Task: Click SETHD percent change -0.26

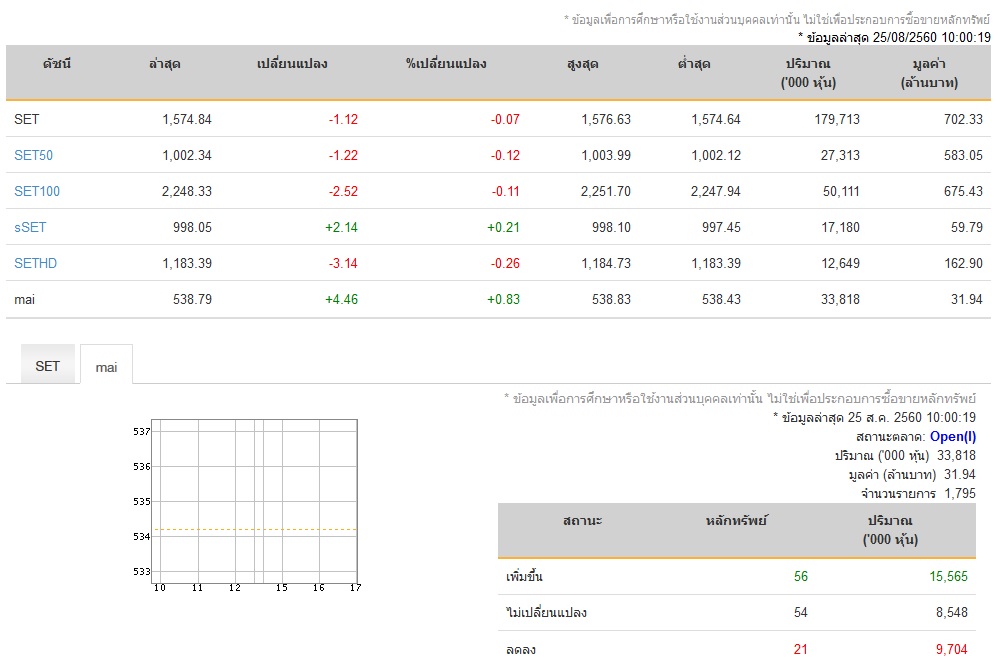Action: tap(505, 263)
